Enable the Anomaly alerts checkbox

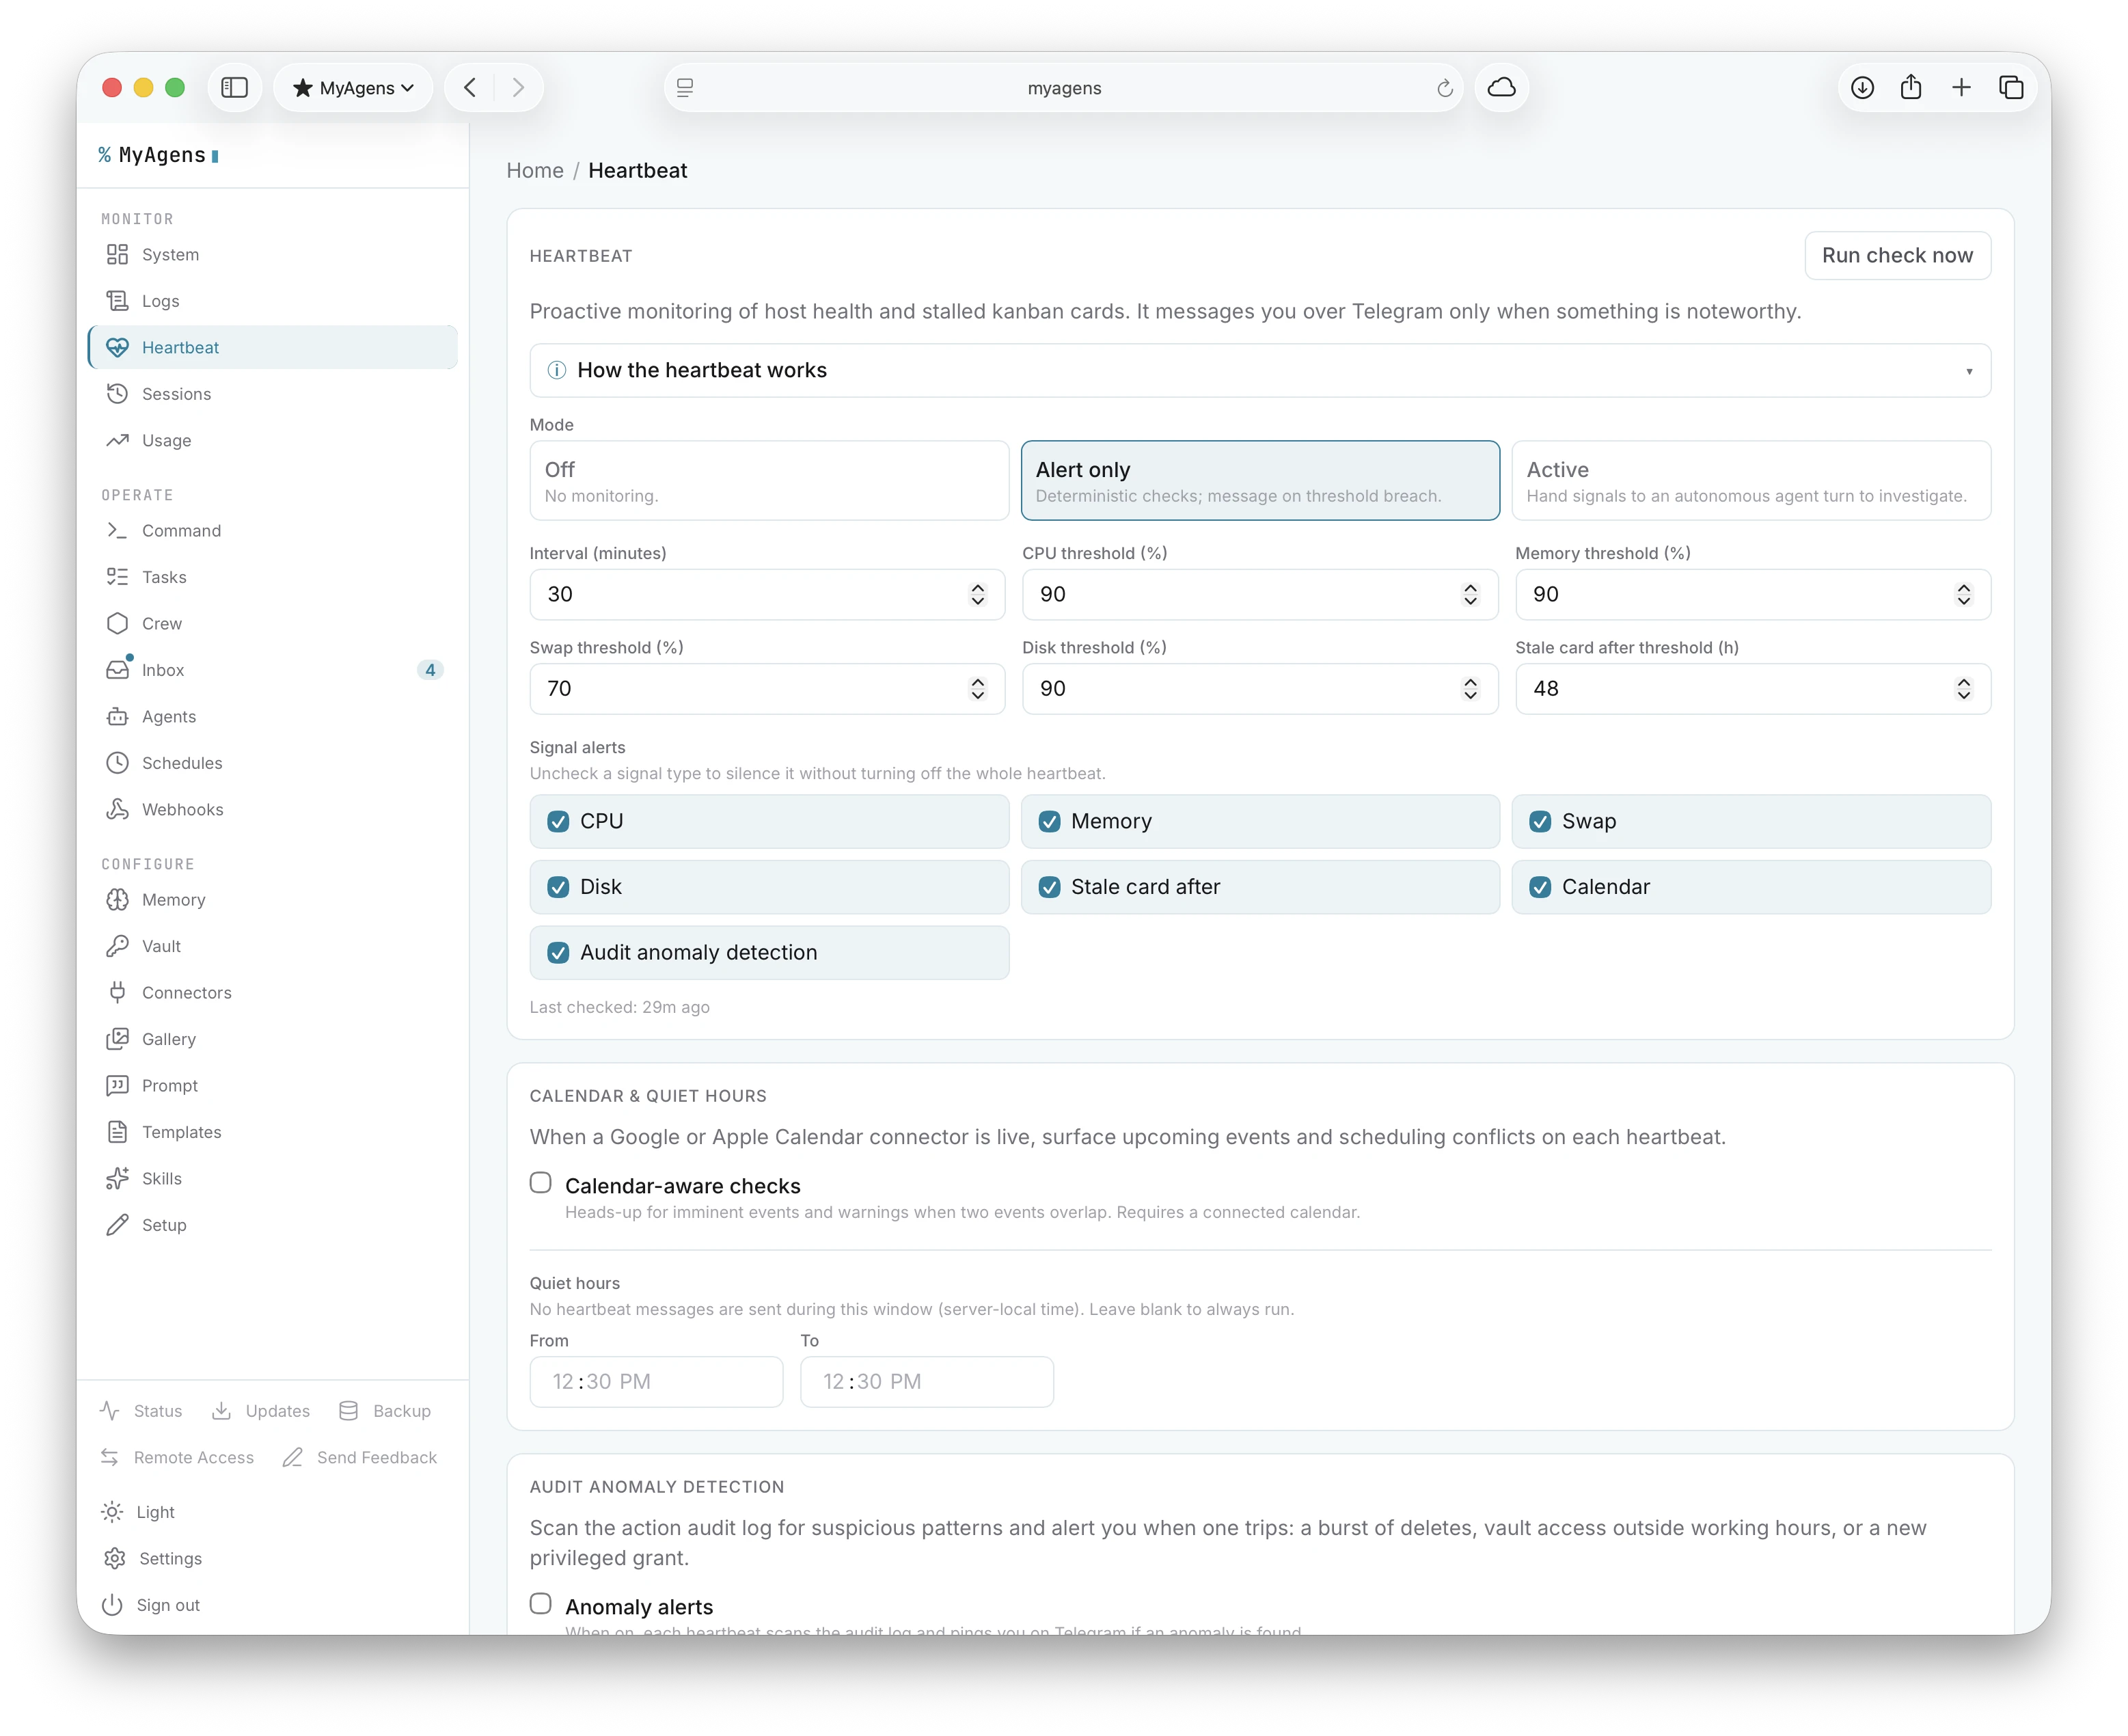[x=541, y=1604]
